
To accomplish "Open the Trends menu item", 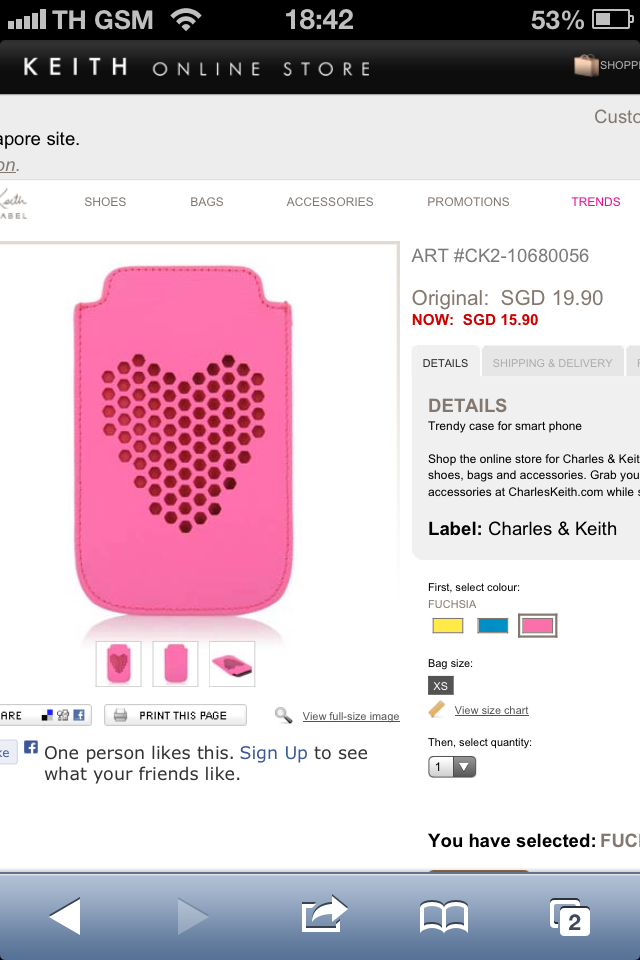I will coord(596,202).
